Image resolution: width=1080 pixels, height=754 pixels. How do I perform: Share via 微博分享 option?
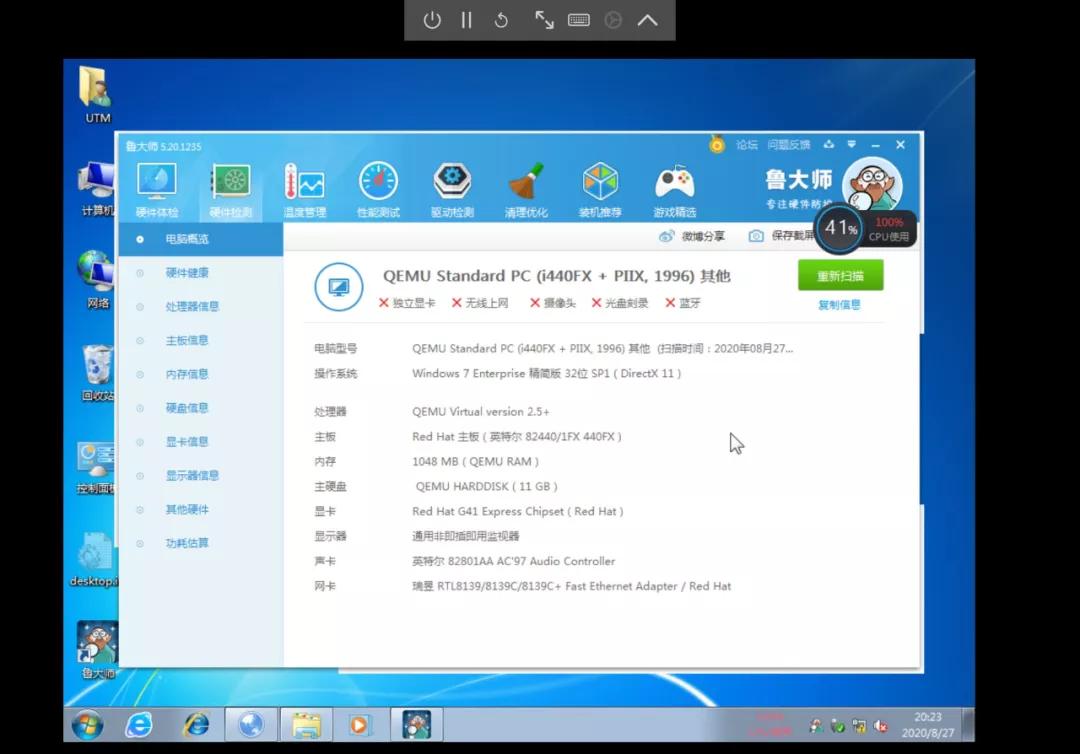point(699,236)
